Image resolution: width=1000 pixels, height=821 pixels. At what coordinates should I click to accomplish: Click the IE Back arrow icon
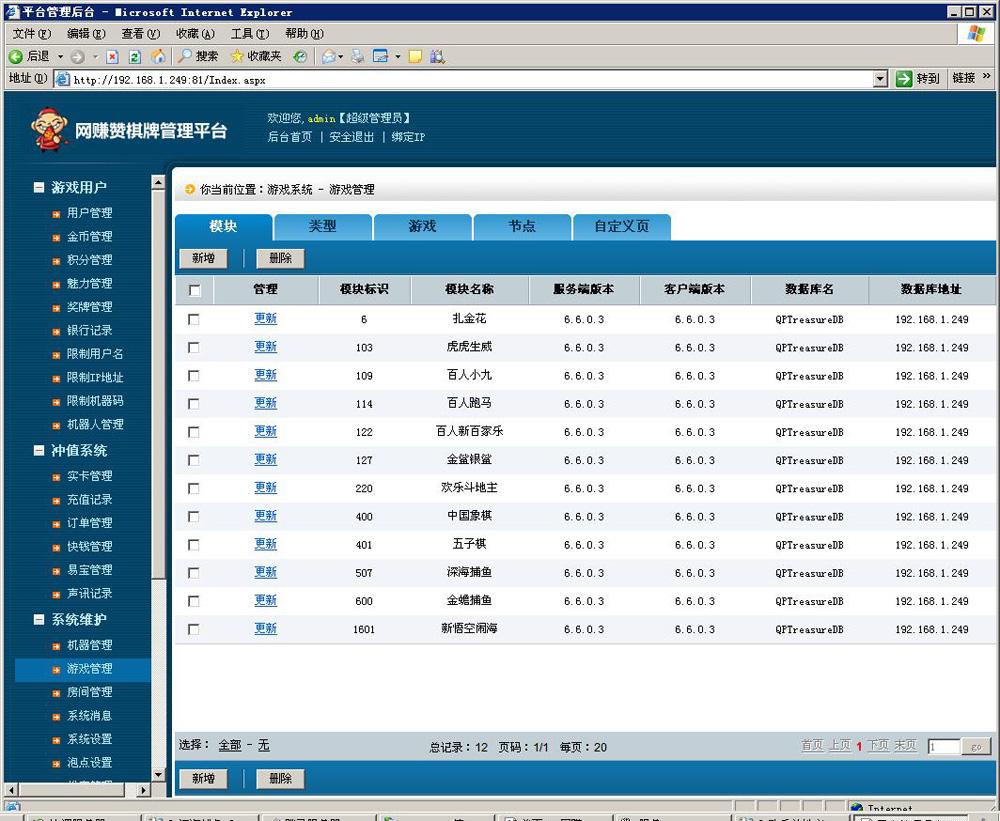click(x=16, y=57)
